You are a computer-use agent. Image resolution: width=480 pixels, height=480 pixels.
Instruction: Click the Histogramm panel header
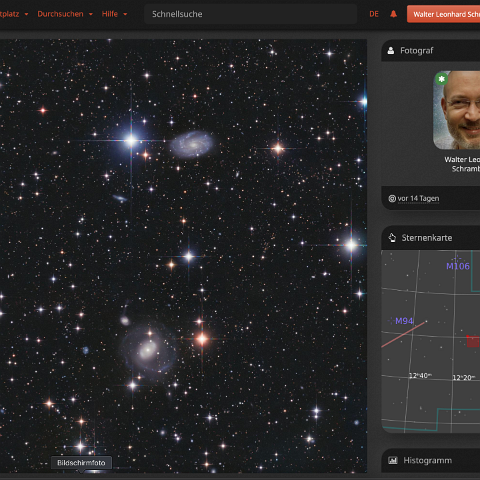[x=431, y=460]
